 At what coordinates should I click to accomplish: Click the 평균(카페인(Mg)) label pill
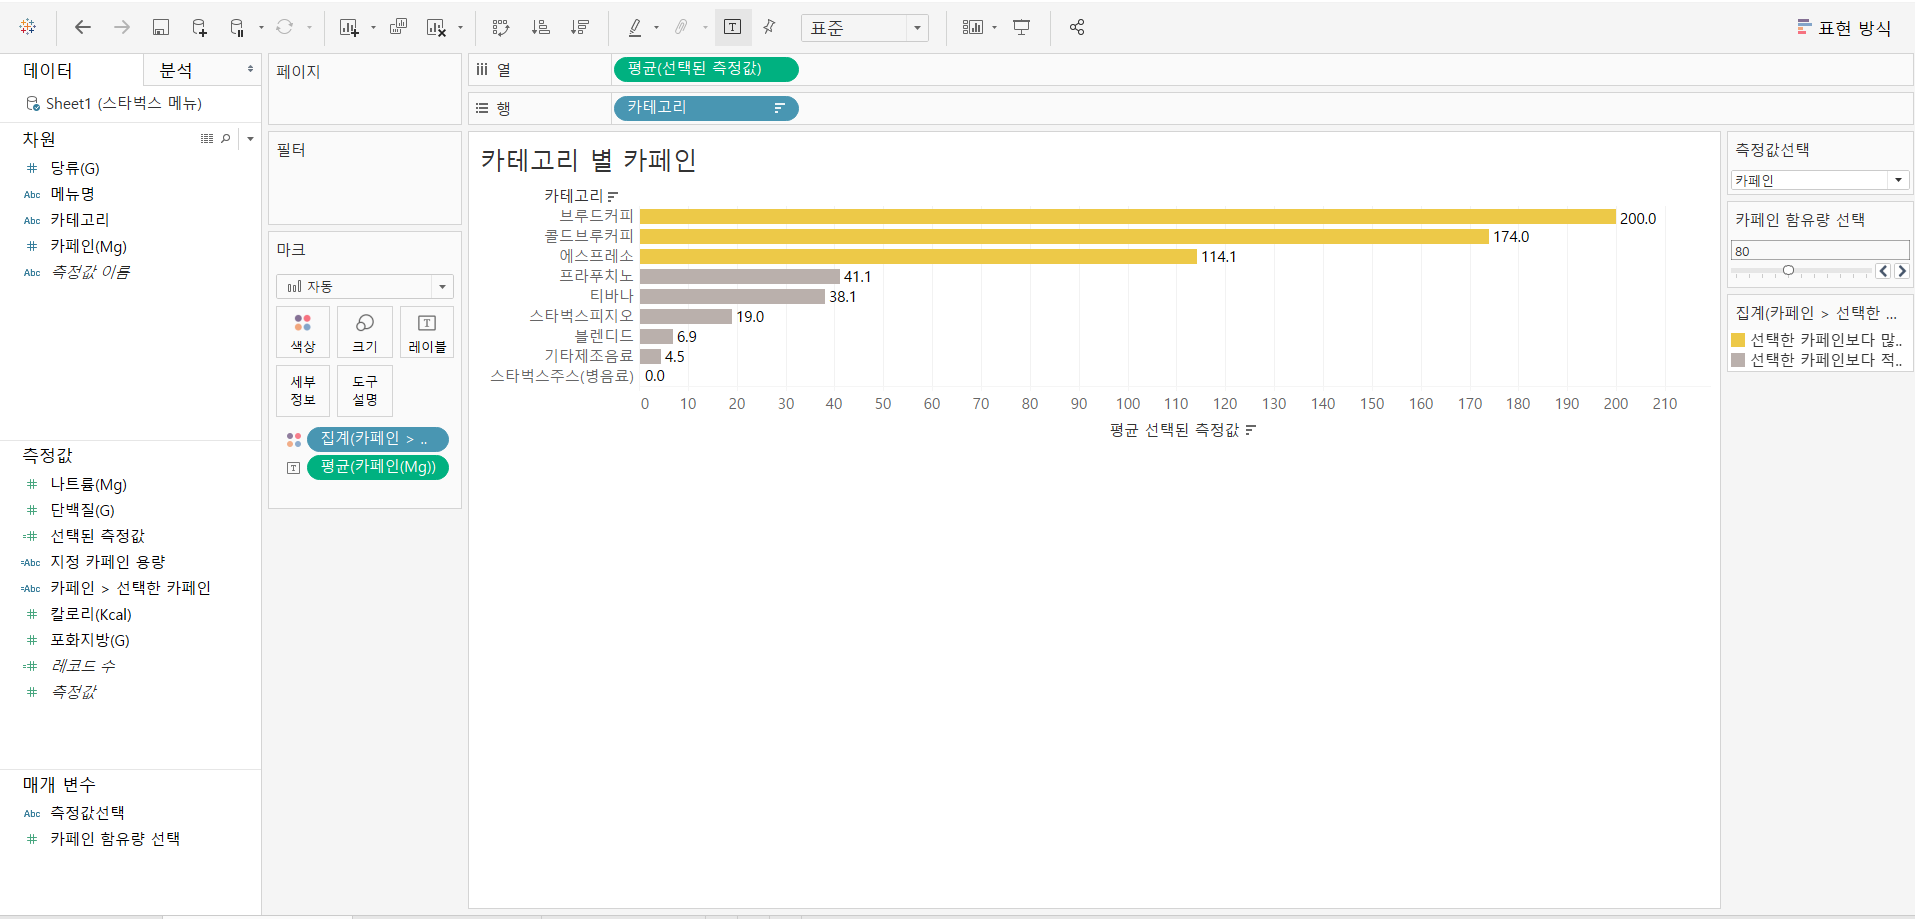[378, 467]
